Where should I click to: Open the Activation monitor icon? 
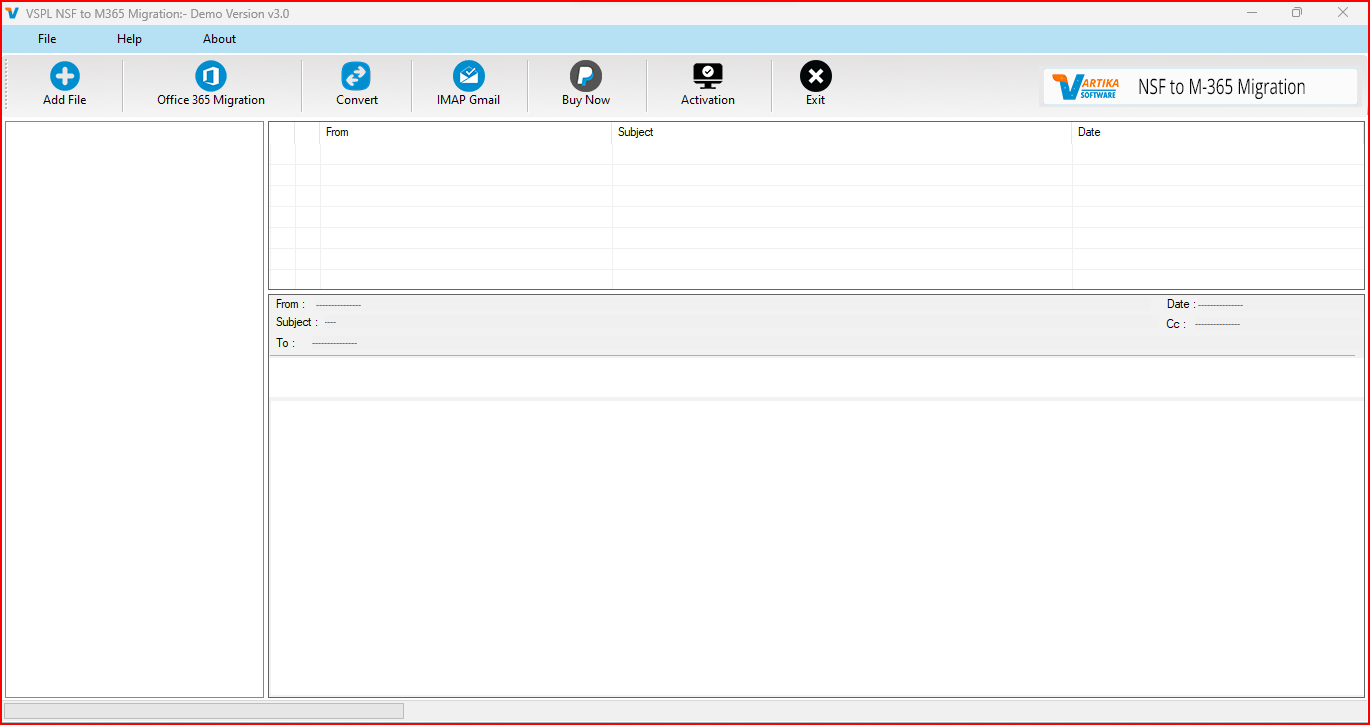tap(708, 77)
